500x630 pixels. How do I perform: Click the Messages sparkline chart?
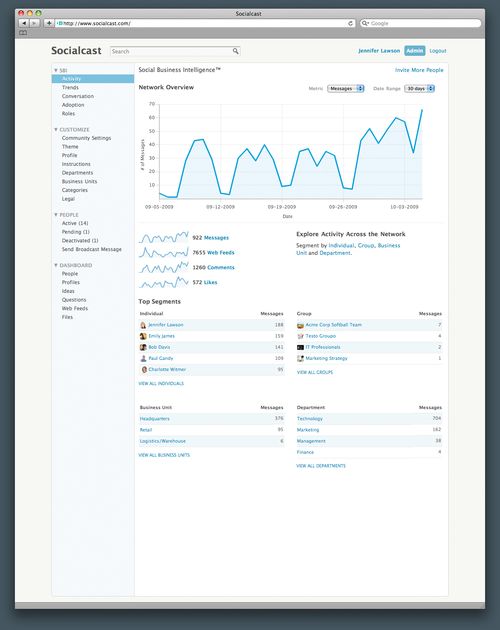pos(164,237)
